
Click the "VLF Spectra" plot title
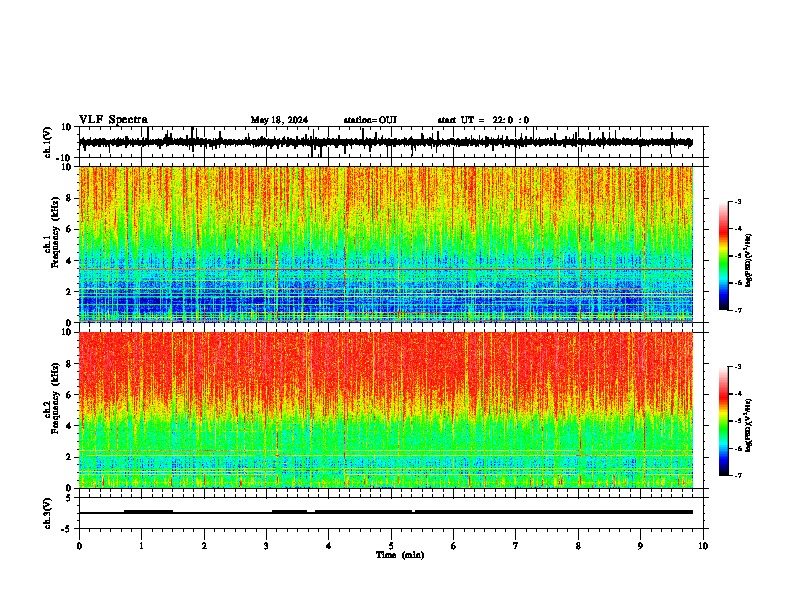pos(113,120)
